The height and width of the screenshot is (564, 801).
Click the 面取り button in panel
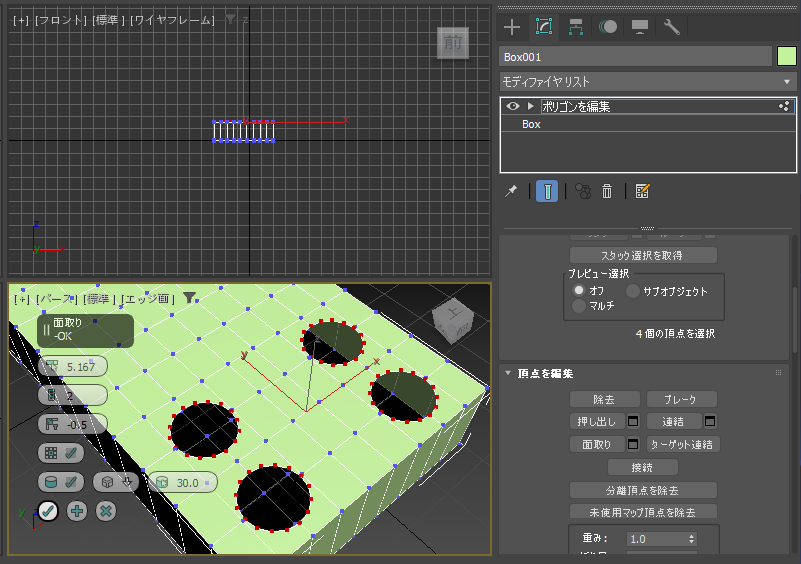[x=597, y=444]
